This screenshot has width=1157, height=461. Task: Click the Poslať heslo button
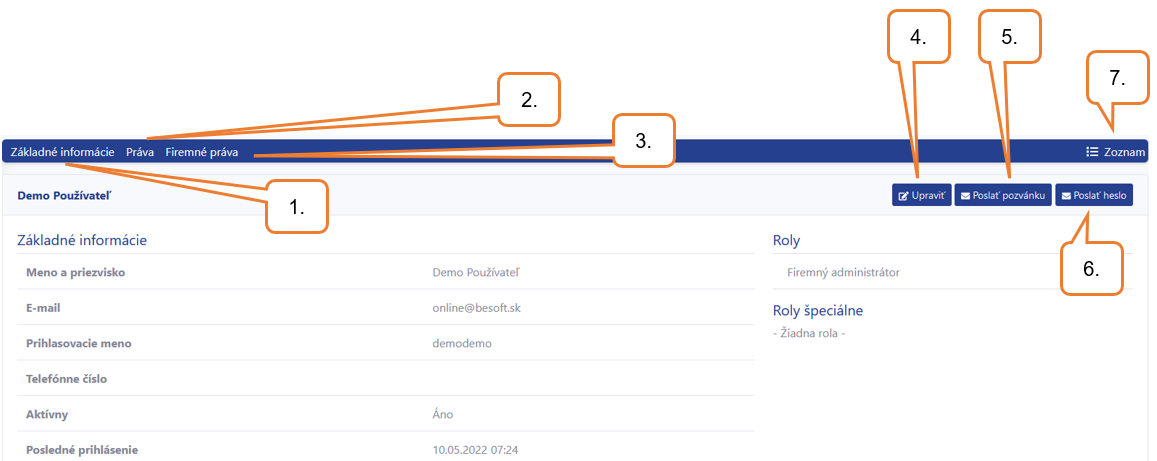coord(1094,195)
